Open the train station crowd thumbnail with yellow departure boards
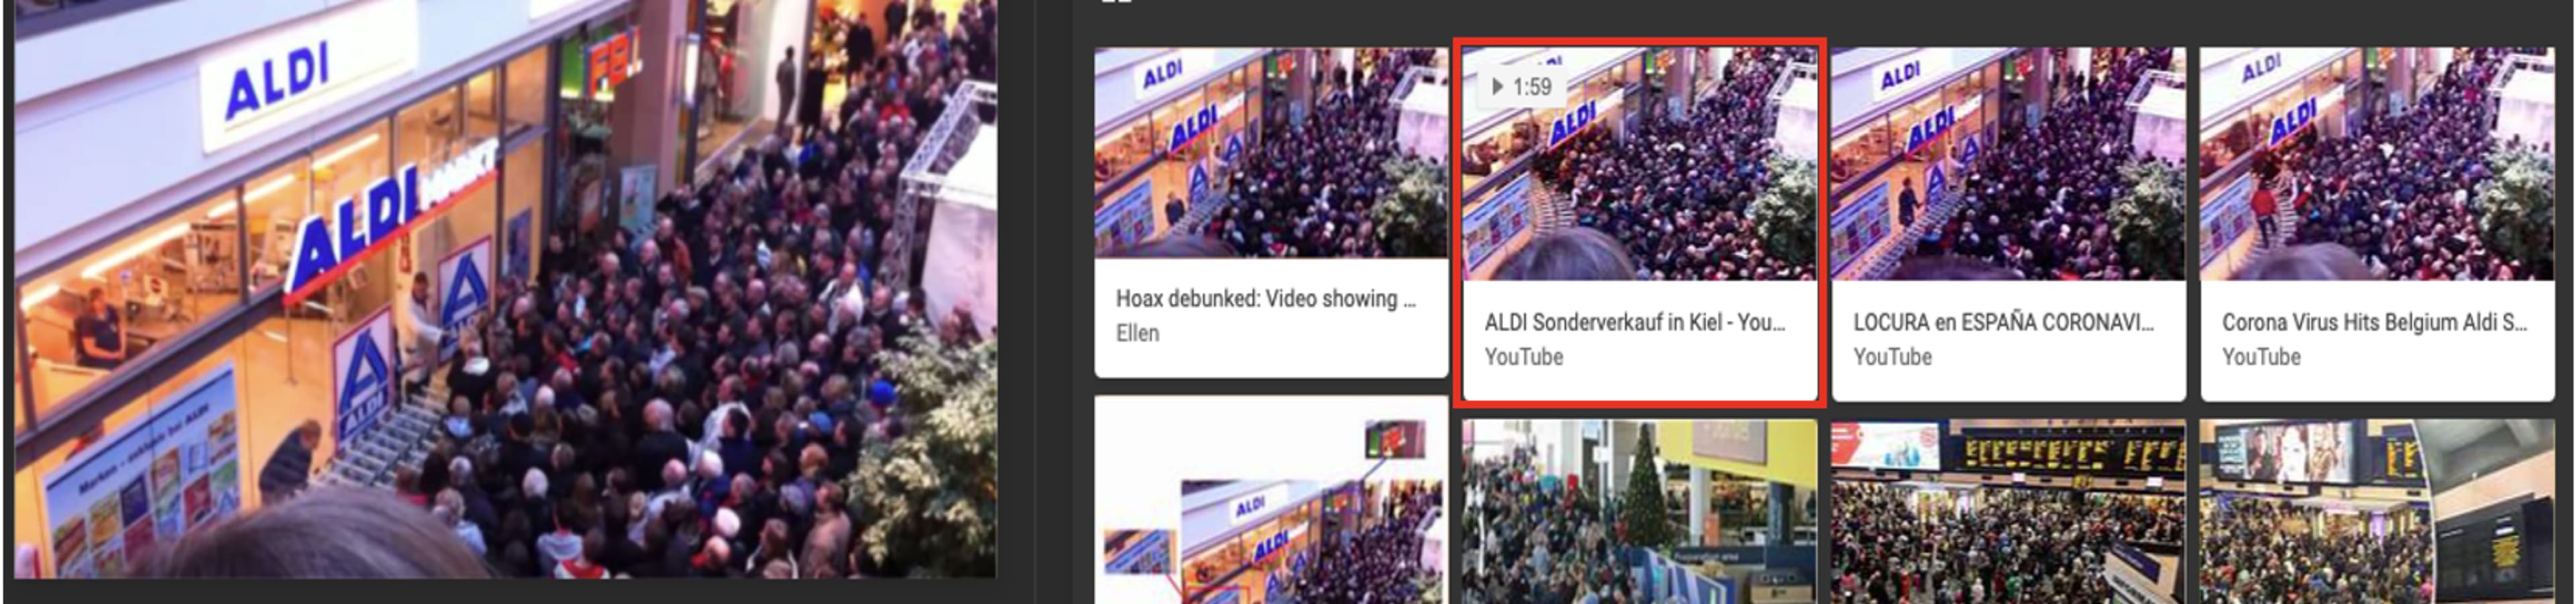The height and width of the screenshot is (604, 2576). 2008,512
